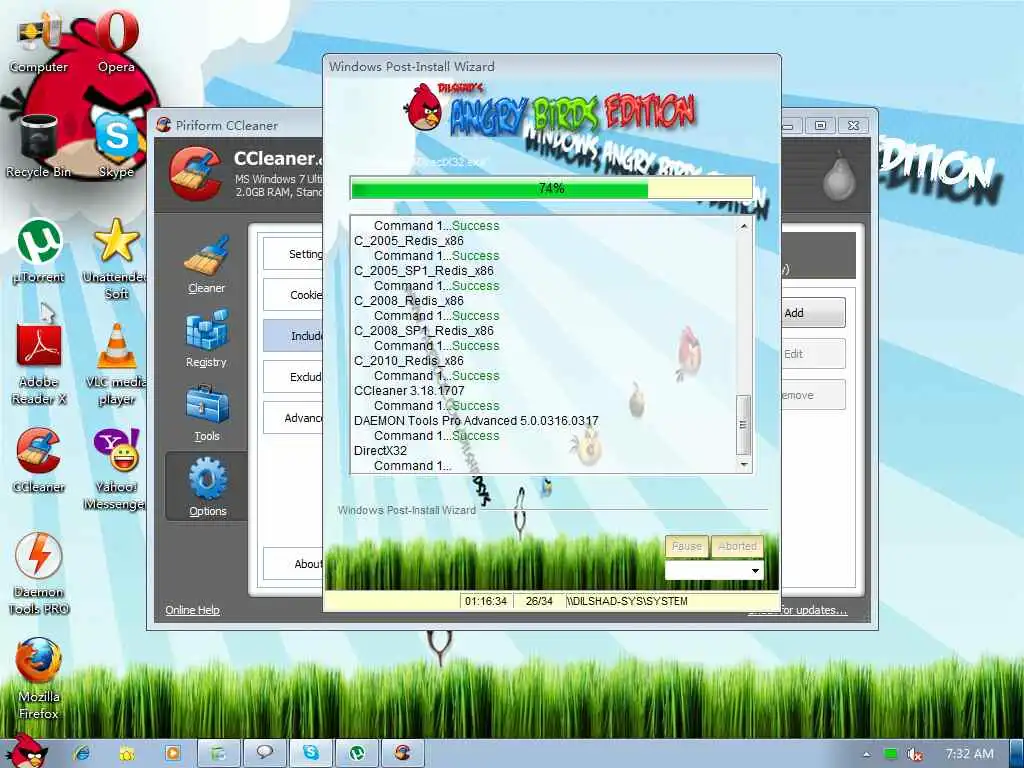Select the C_2008_Redis_x86 log entry
The image size is (1024, 768).
coord(409,300)
